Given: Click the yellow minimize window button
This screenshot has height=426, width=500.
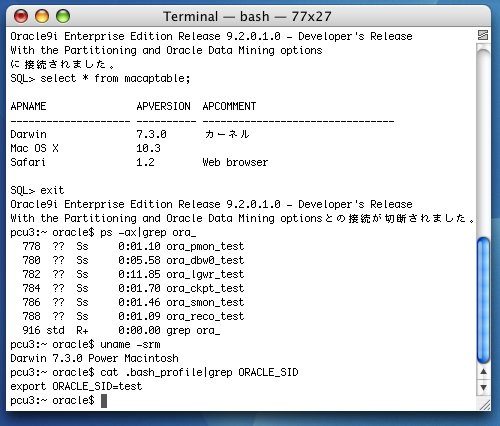Looking at the screenshot, I should [42, 16].
